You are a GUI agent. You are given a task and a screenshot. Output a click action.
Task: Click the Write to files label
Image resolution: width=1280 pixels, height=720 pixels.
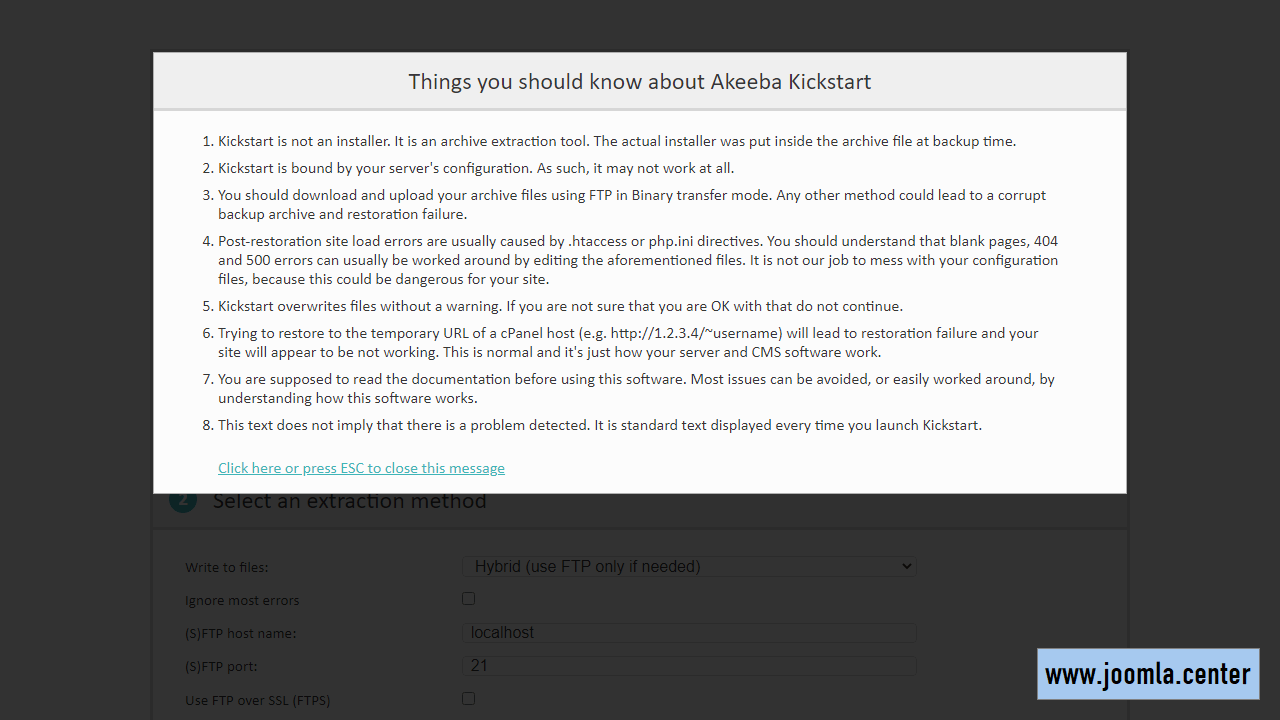pos(227,567)
